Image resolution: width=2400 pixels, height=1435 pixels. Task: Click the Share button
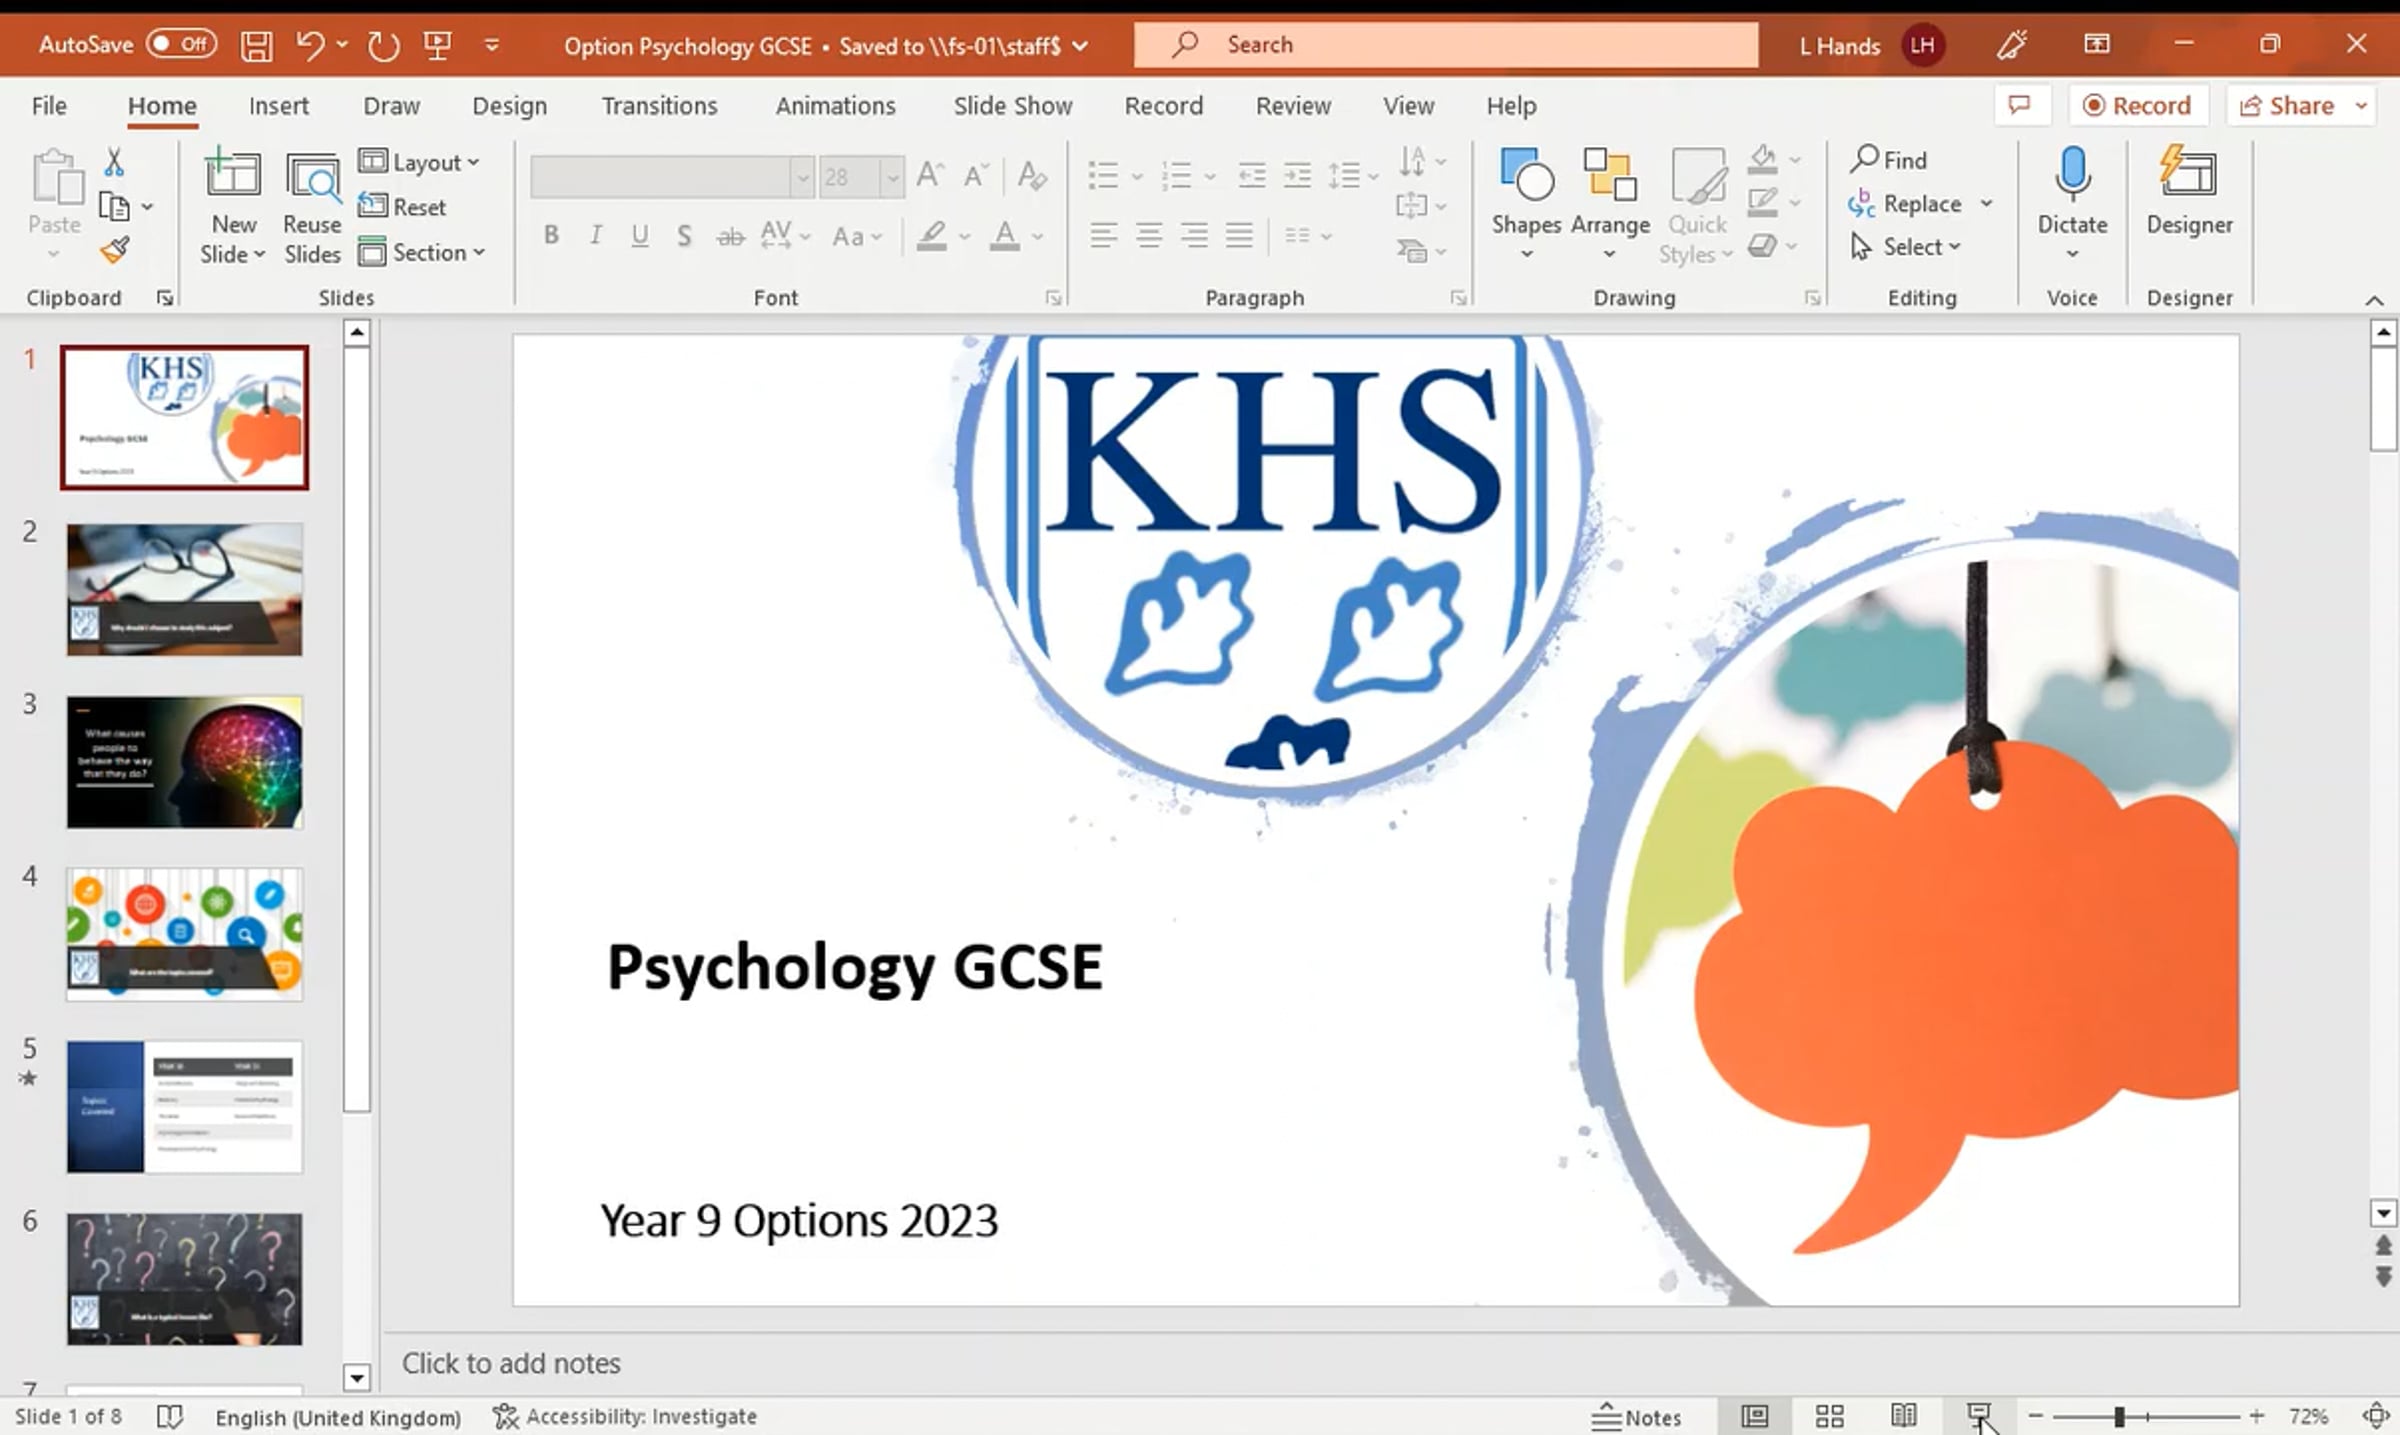(2287, 105)
